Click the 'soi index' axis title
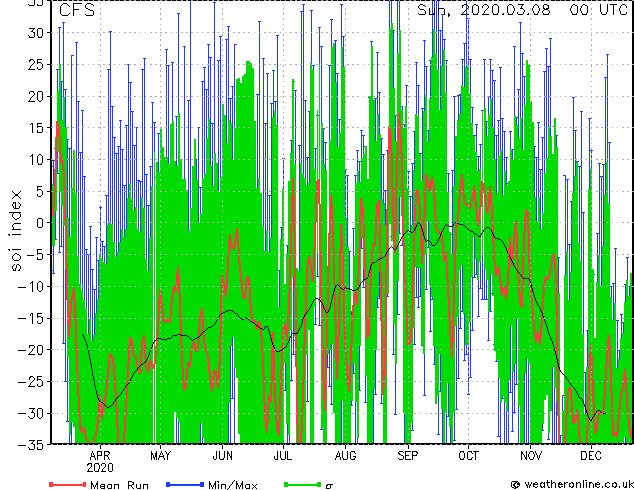Image resolution: width=634 pixels, height=490 pixels. pos(16,231)
